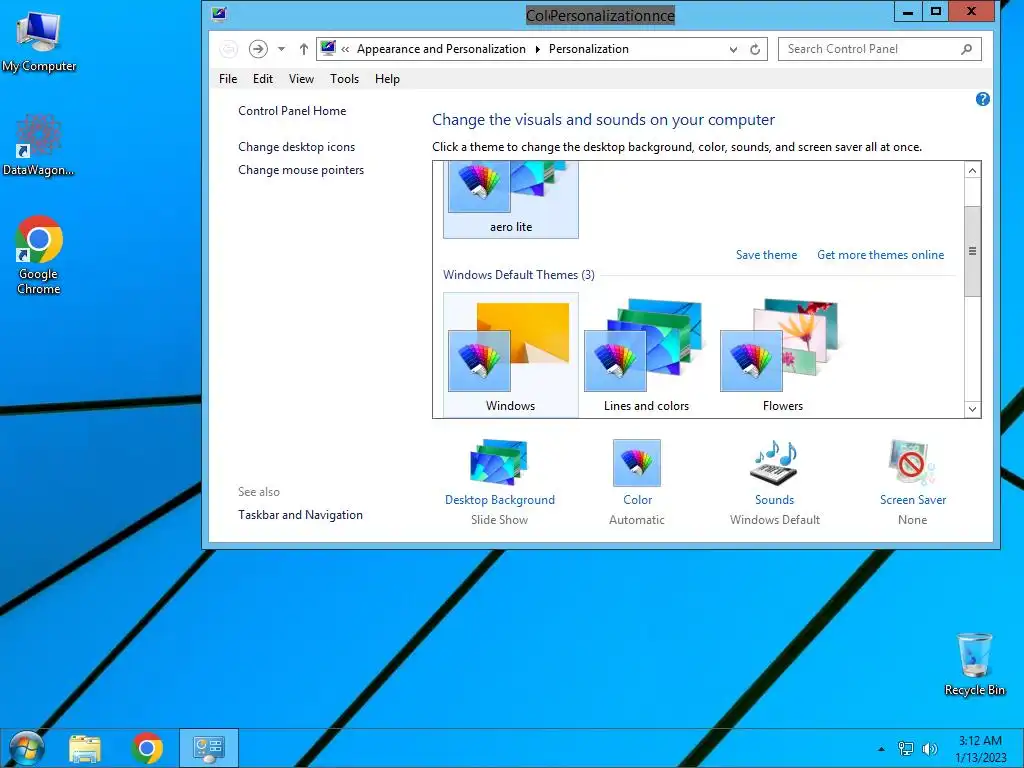This screenshot has width=1024, height=768.
Task: Select the Control Panel taskbar button
Action: pyautogui.click(x=209, y=748)
